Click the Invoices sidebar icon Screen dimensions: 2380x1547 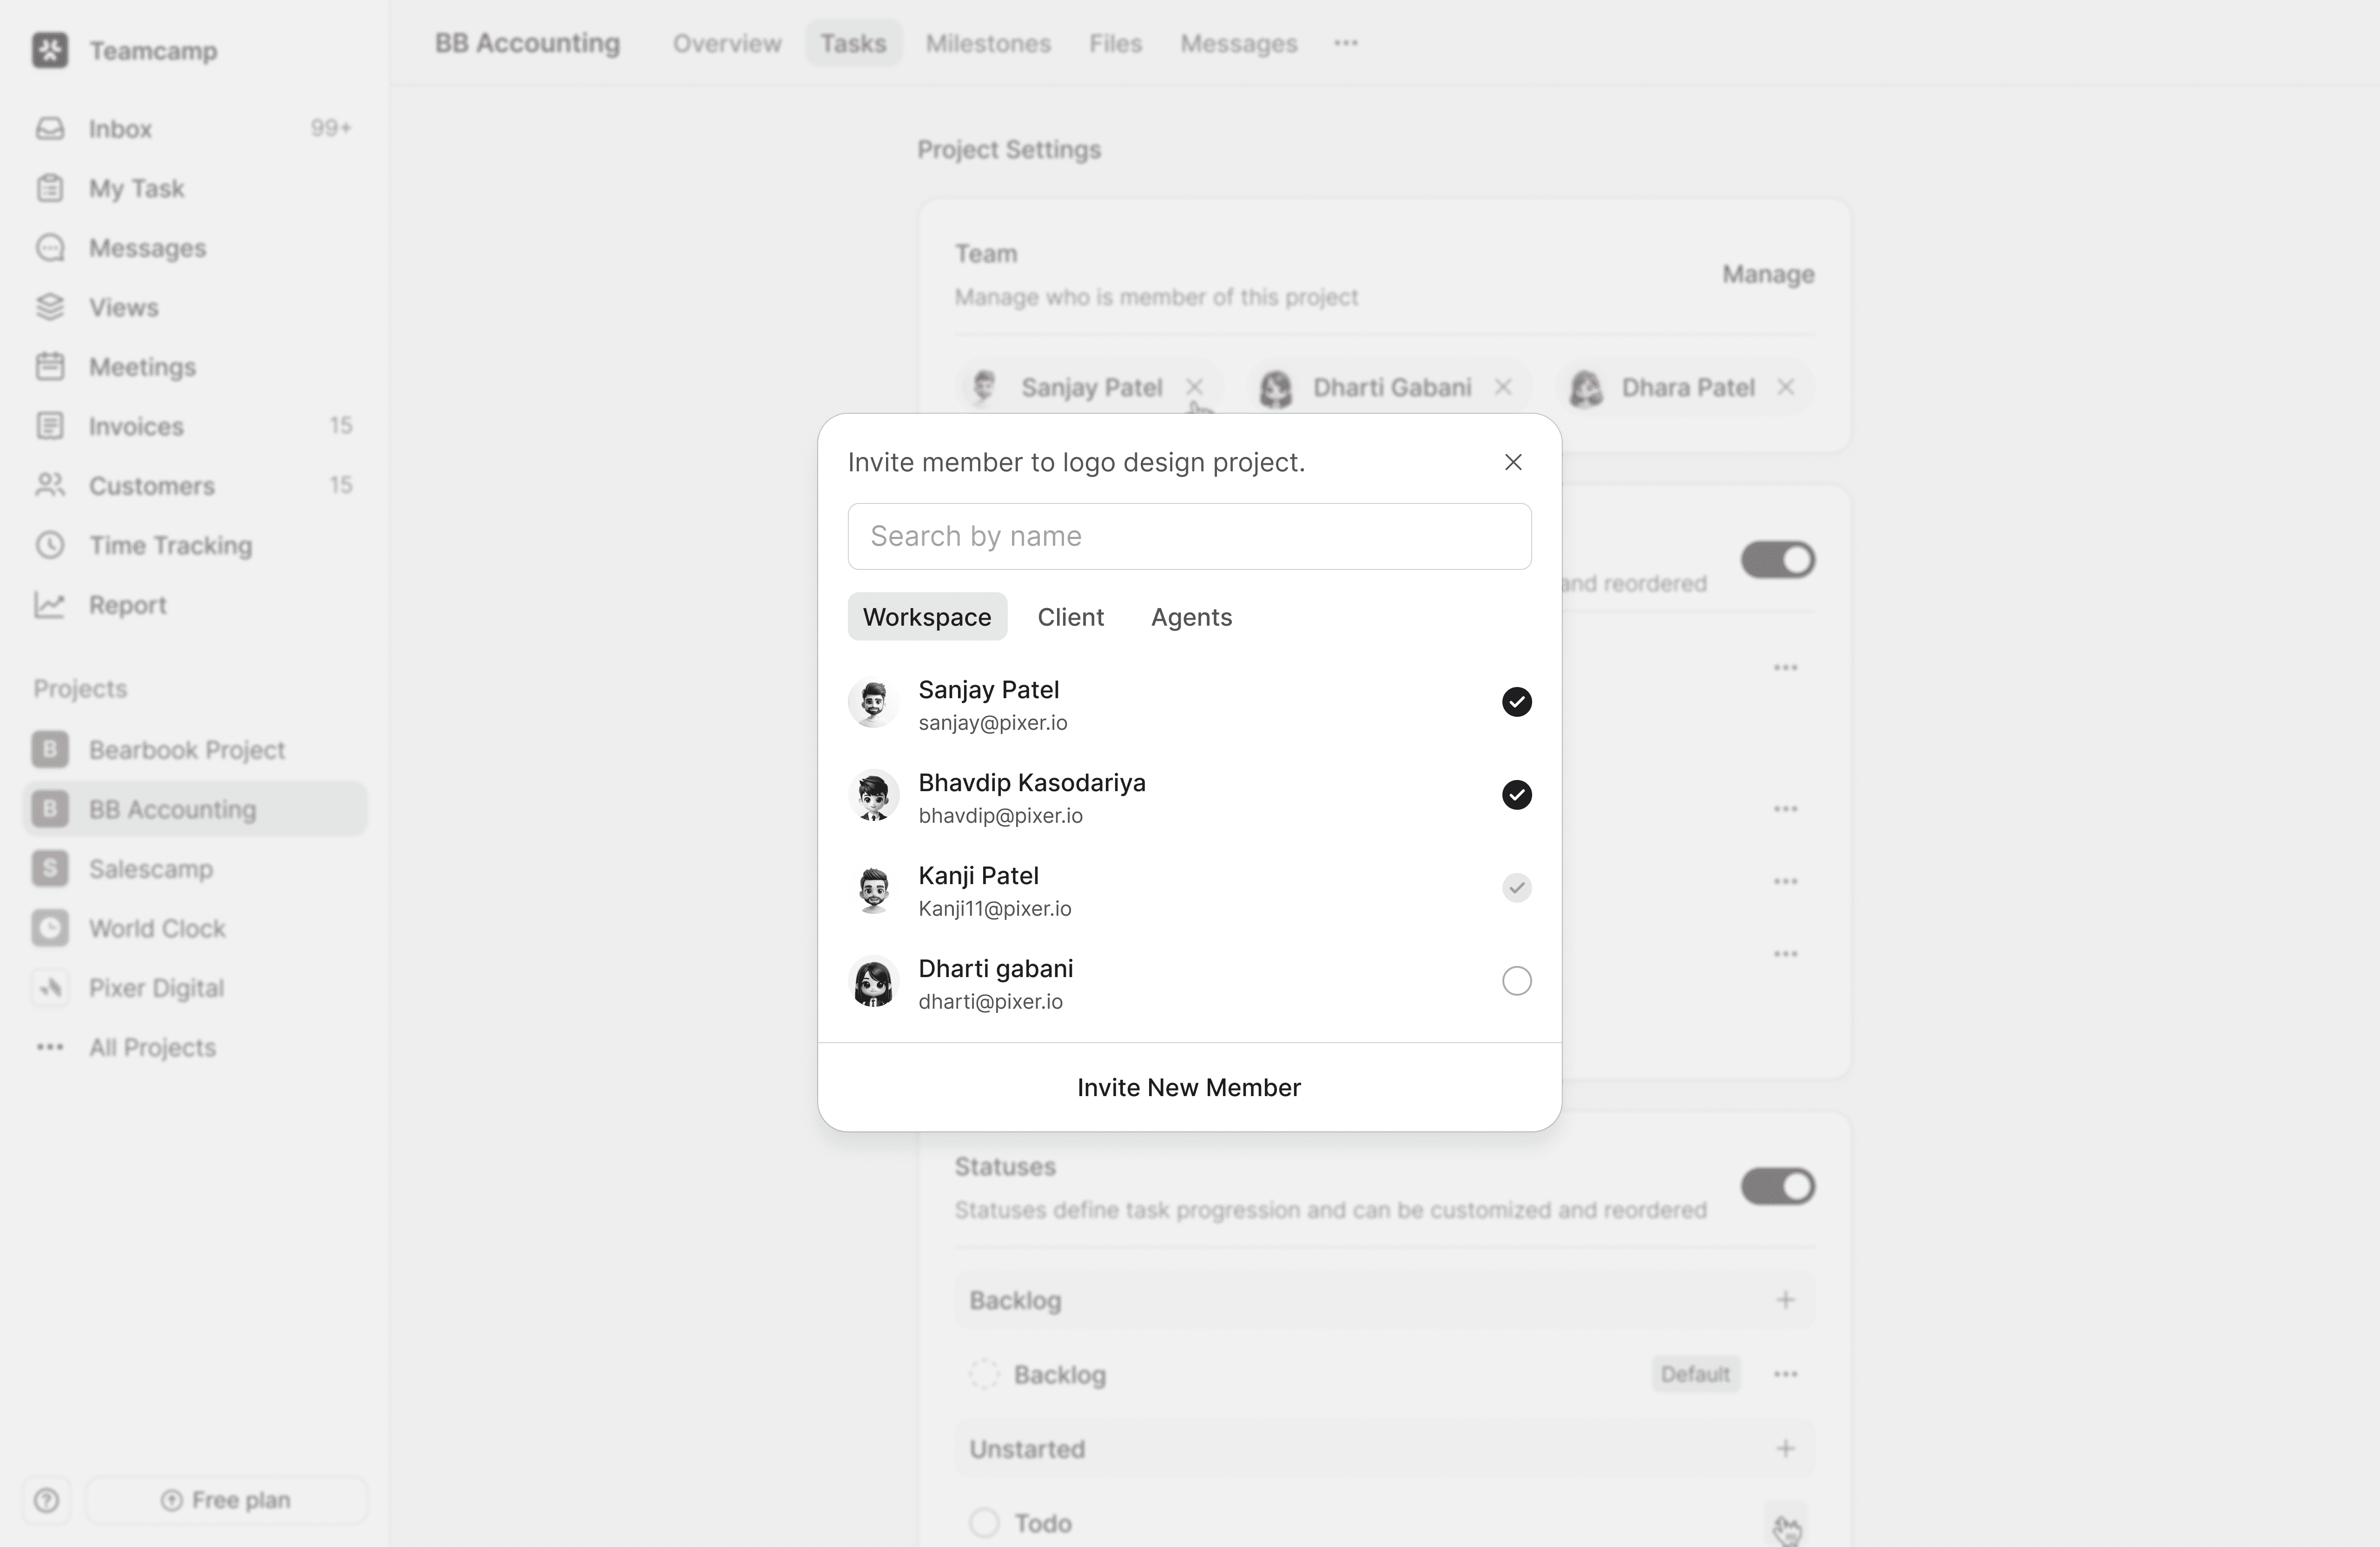[51, 426]
